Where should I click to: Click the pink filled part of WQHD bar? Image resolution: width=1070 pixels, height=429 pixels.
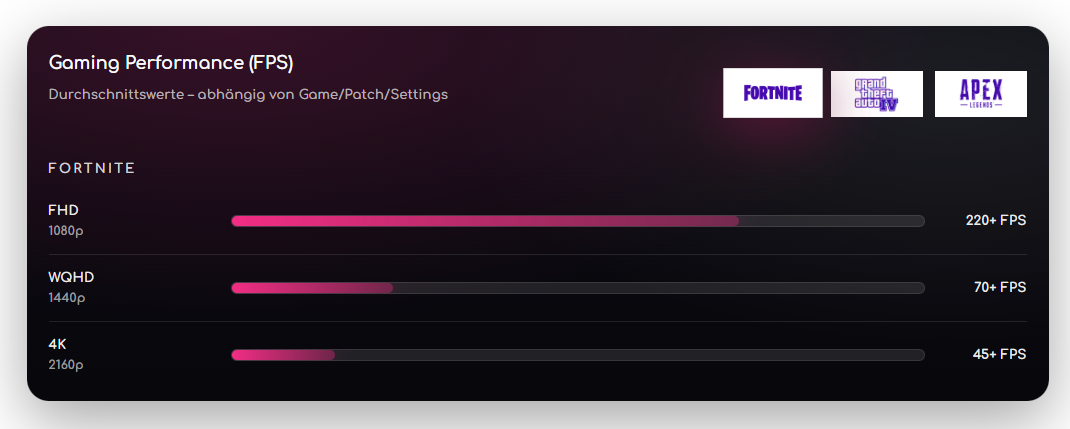click(x=310, y=288)
